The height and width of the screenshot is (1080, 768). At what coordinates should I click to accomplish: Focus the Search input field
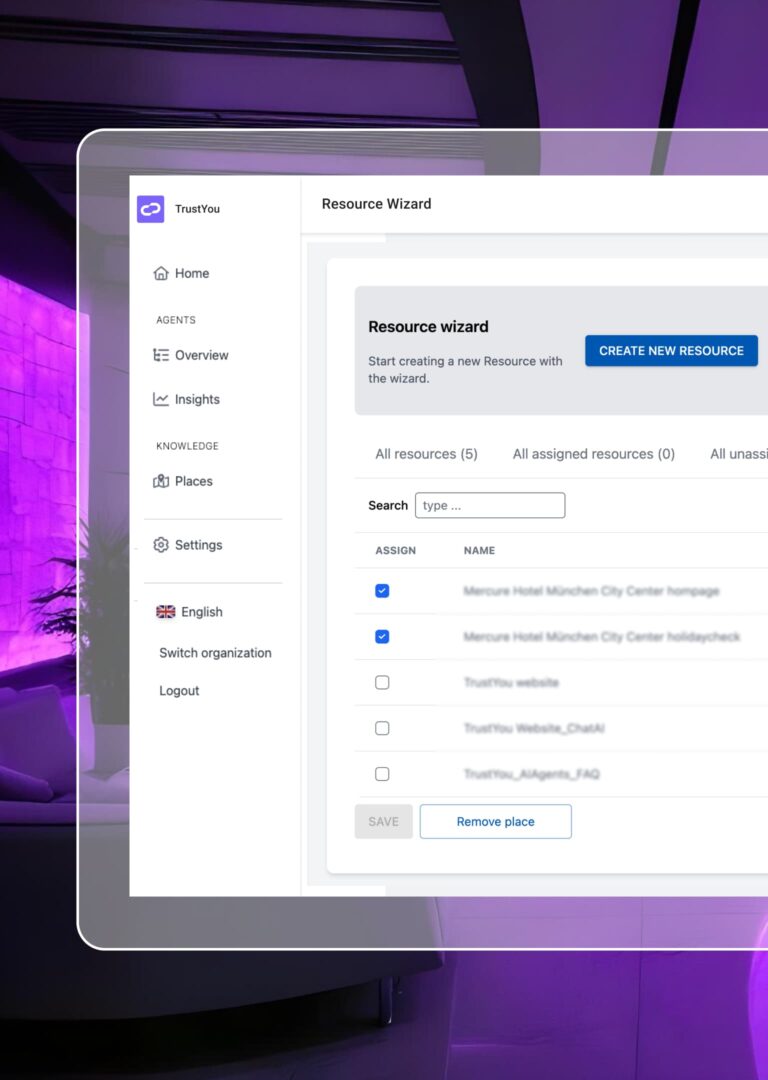tap(490, 506)
